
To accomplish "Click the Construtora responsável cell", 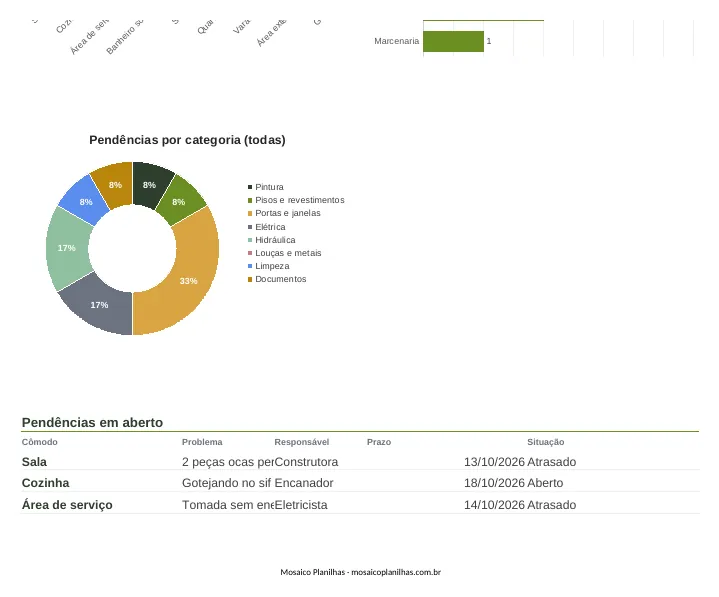I will click(x=306, y=462).
